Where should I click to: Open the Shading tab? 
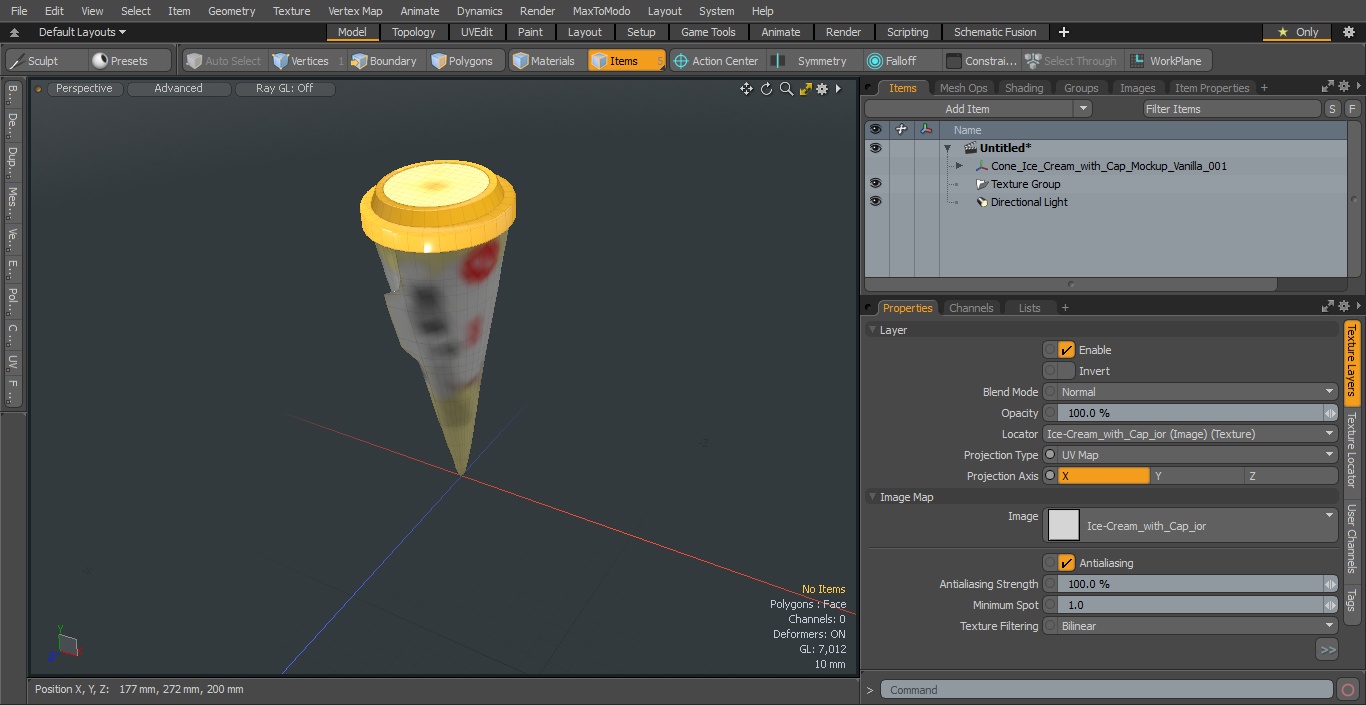click(1024, 88)
